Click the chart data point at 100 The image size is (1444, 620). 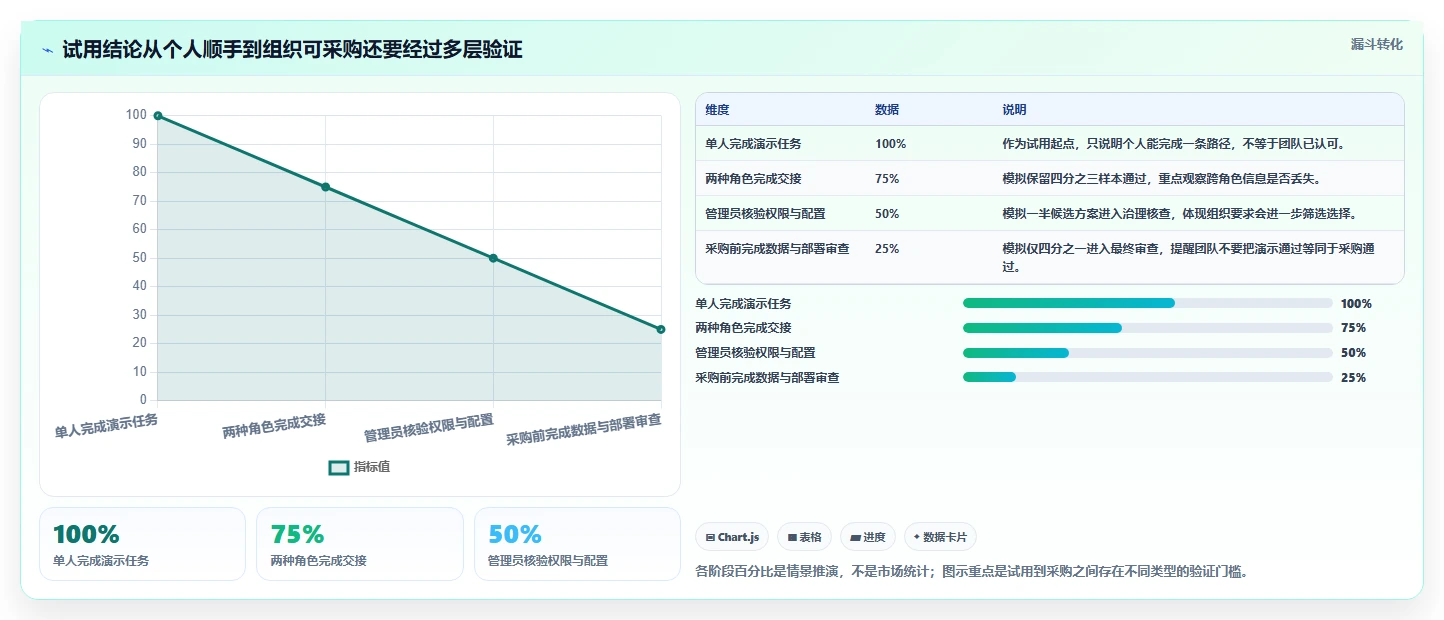158,116
